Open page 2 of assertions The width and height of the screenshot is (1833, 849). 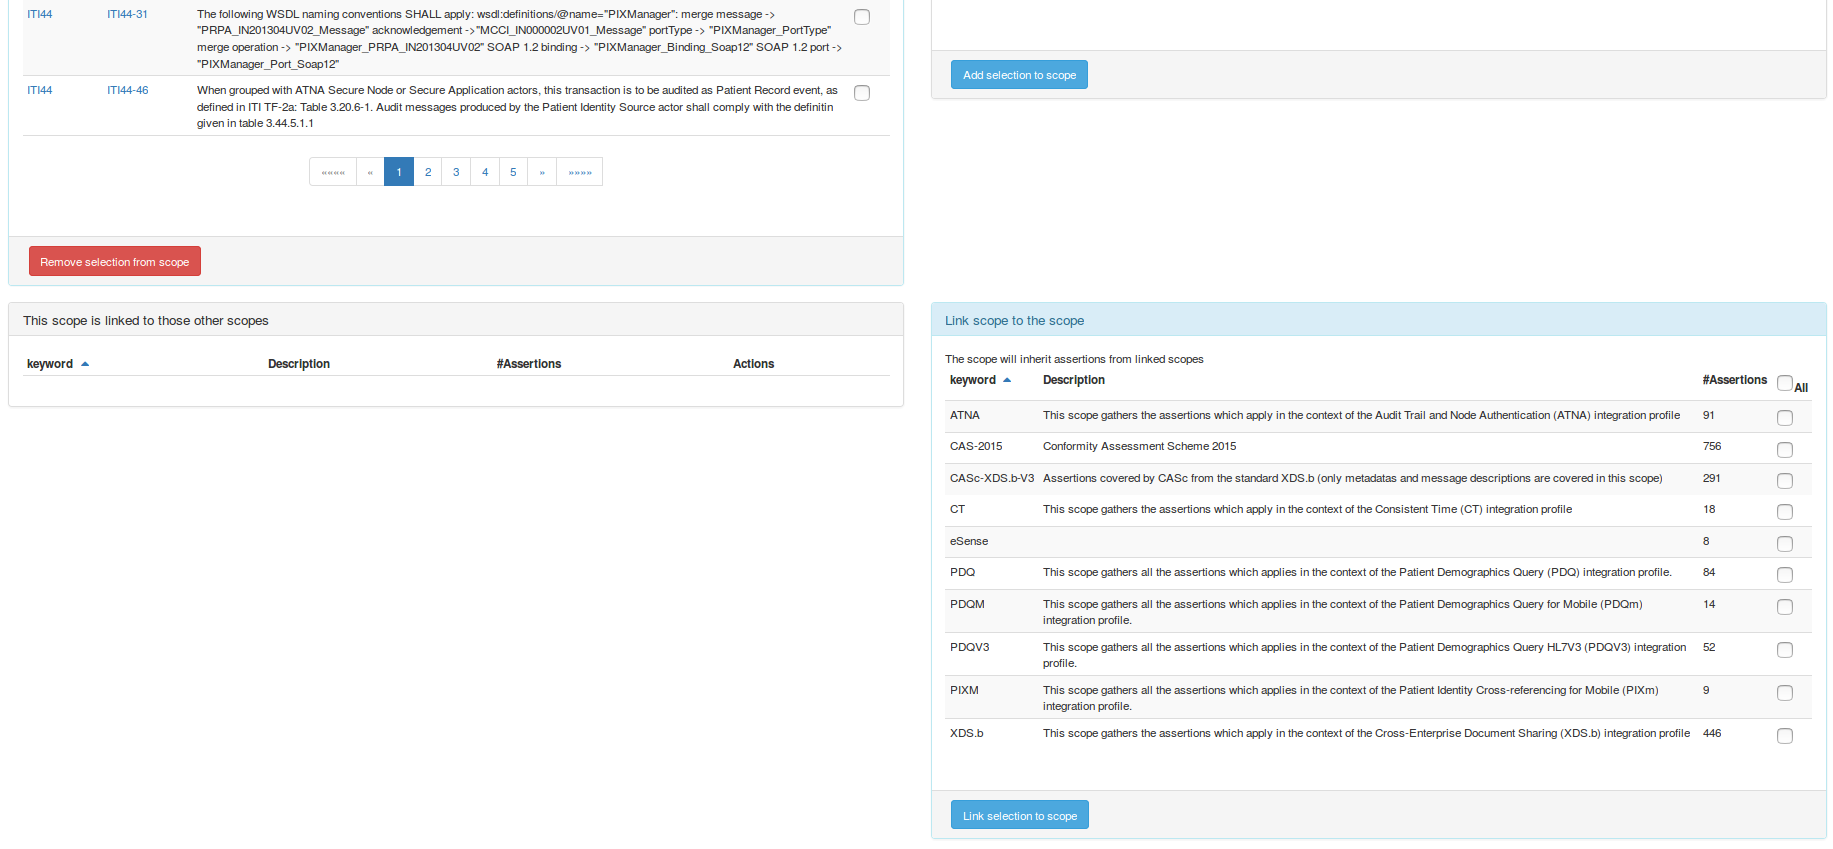428,172
